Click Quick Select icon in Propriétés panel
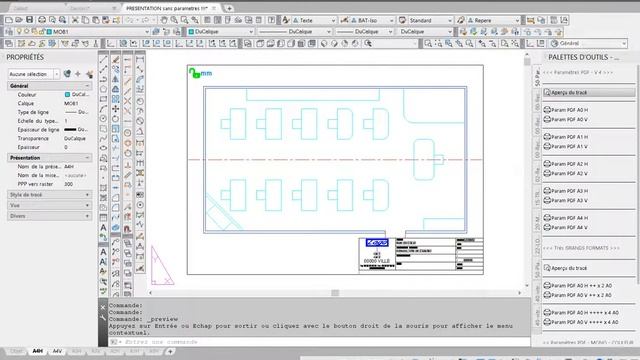 (x=89, y=74)
